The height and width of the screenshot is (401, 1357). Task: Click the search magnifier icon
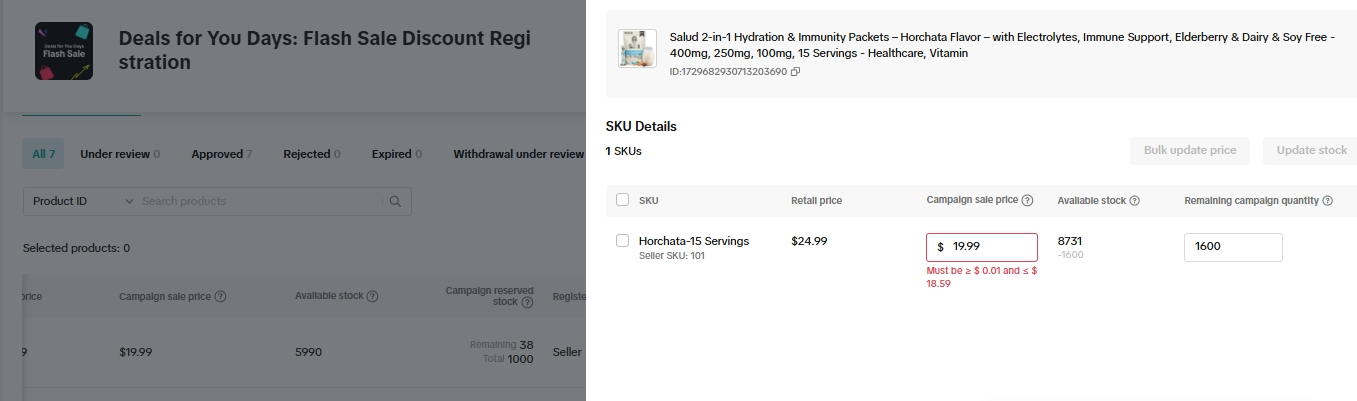(x=396, y=201)
